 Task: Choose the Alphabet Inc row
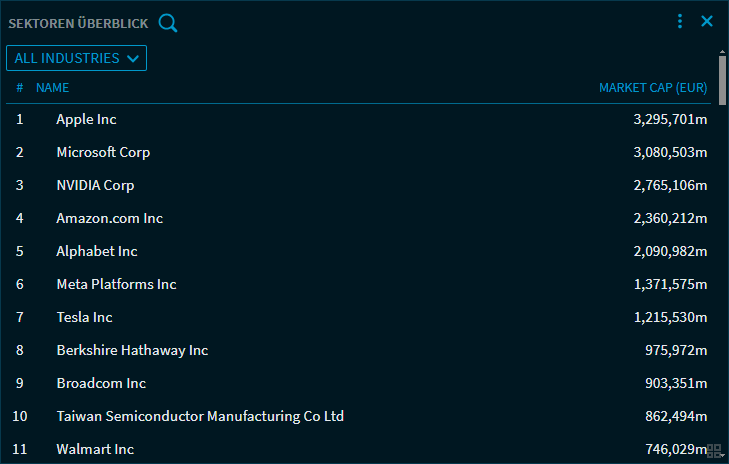(x=97, y=251)
